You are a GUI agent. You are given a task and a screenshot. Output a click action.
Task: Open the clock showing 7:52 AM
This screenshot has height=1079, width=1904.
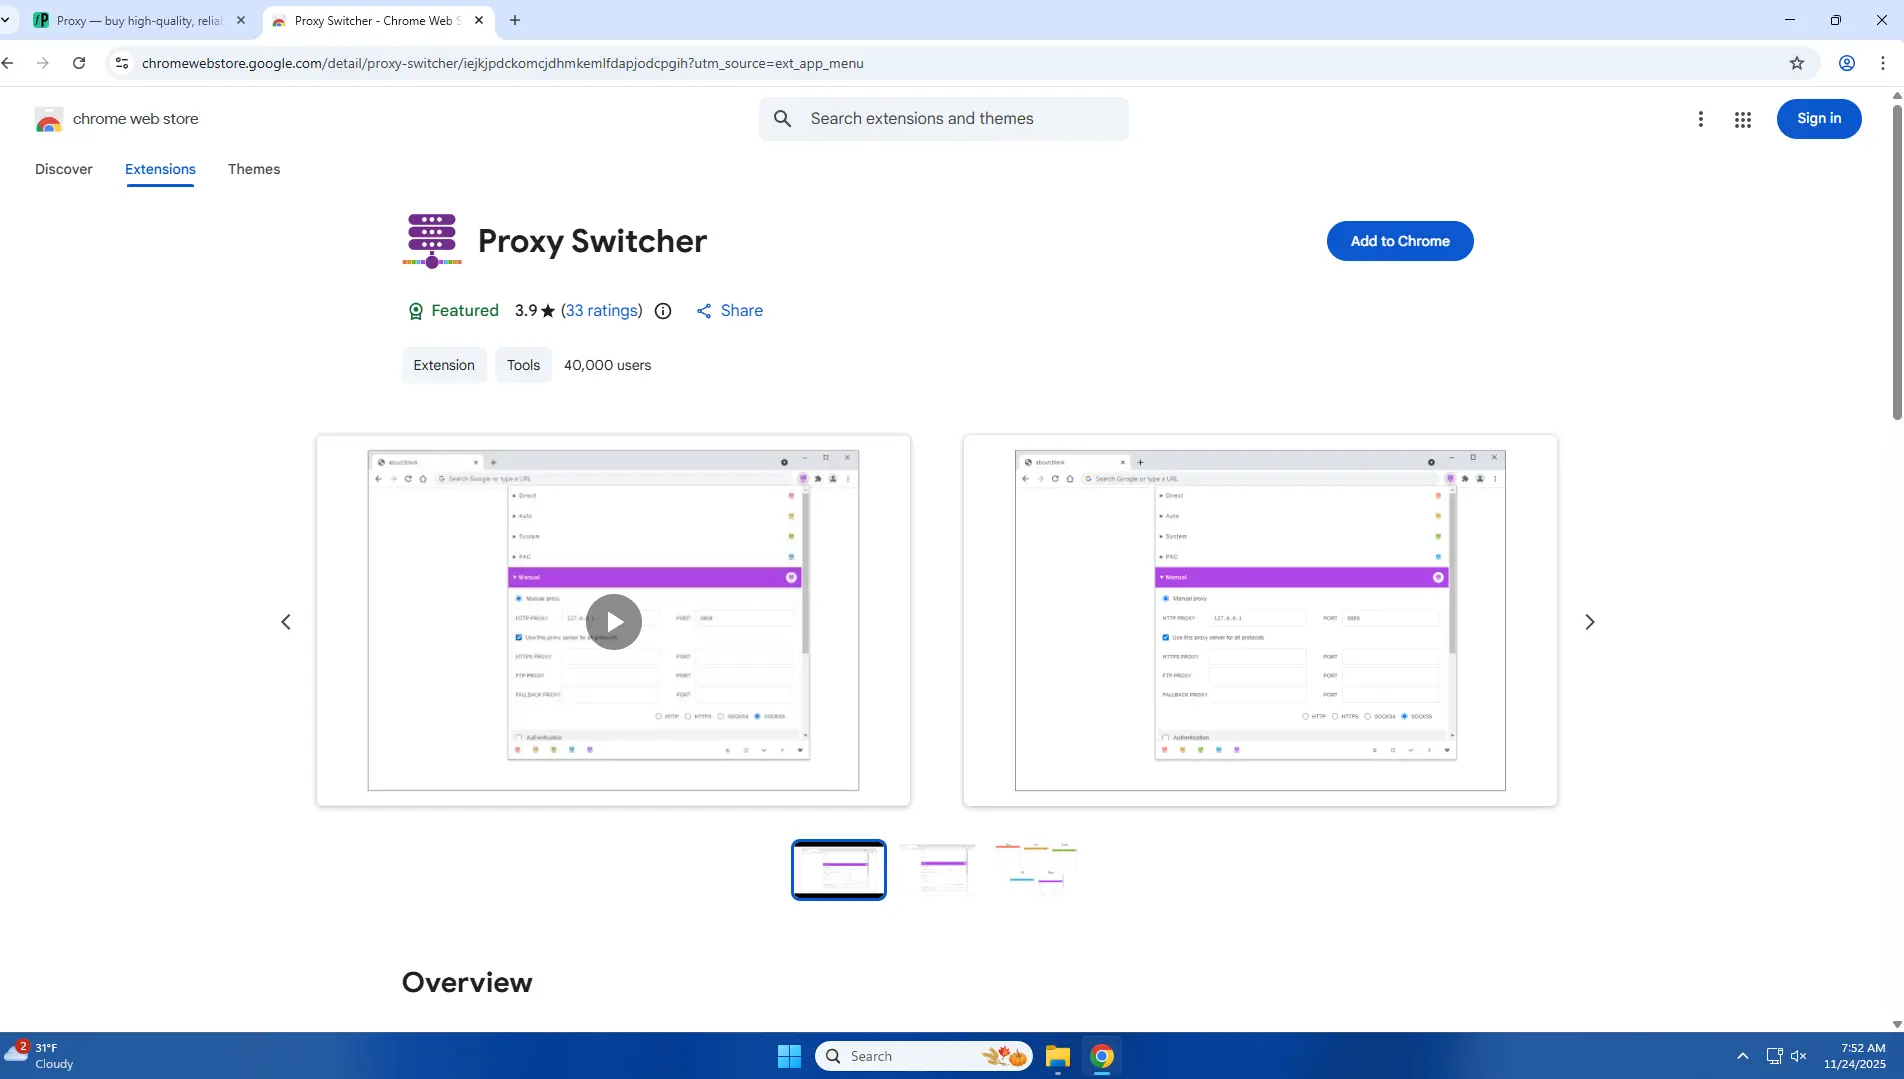coord(1854,1056)
